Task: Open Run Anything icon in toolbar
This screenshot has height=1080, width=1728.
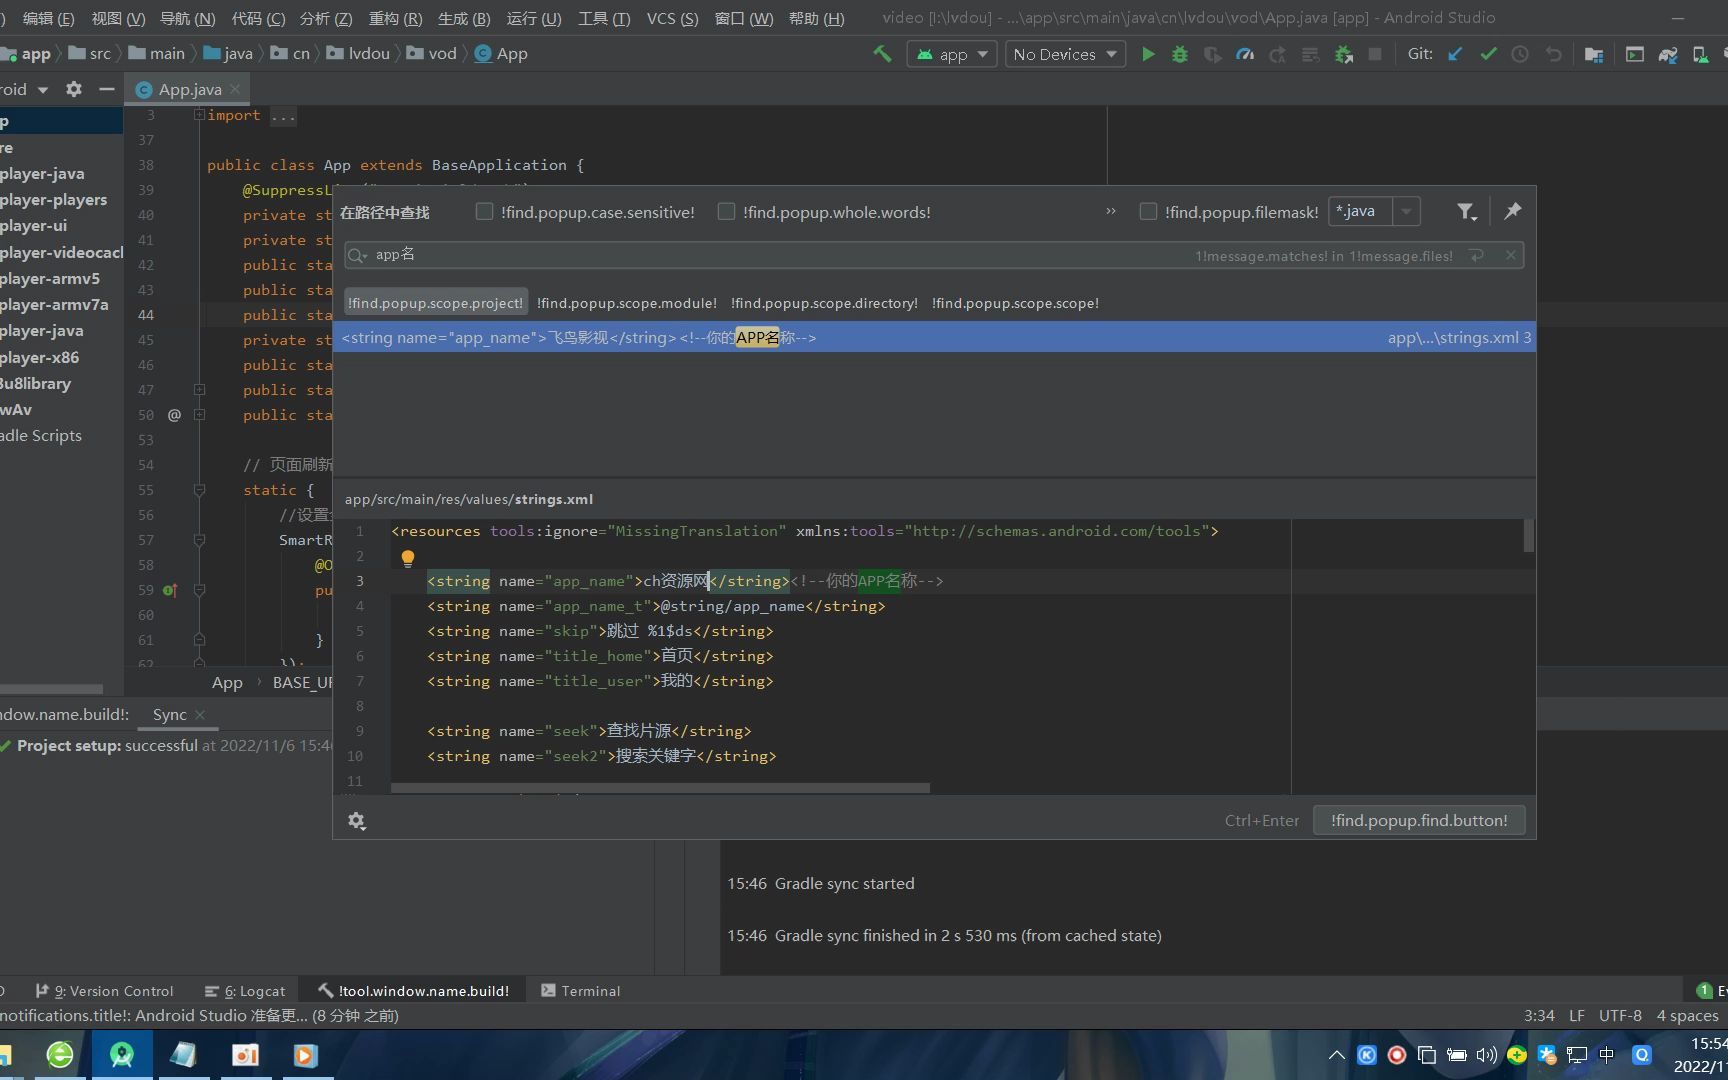Action: point(1635,54)
